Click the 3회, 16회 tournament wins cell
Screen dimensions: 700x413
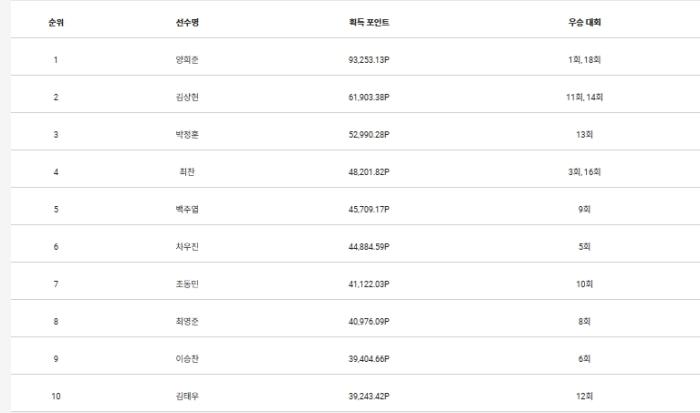point(584,172)
